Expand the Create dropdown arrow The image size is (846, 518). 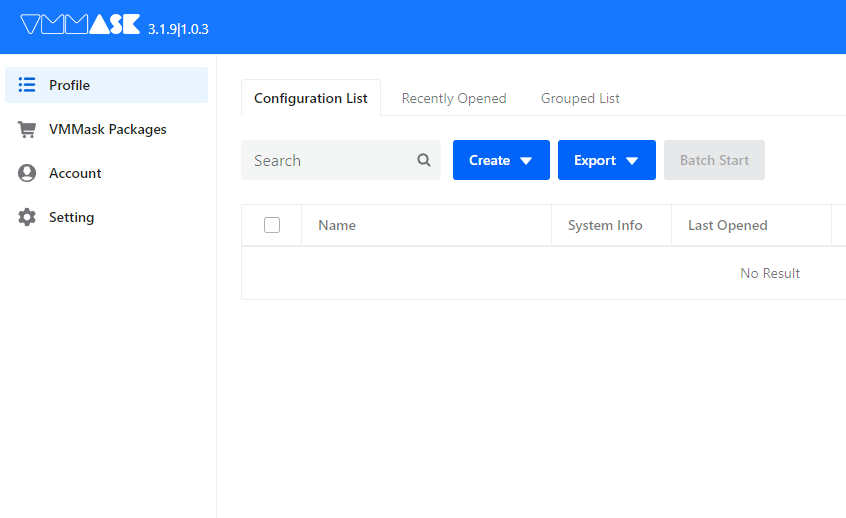(526, 161)
